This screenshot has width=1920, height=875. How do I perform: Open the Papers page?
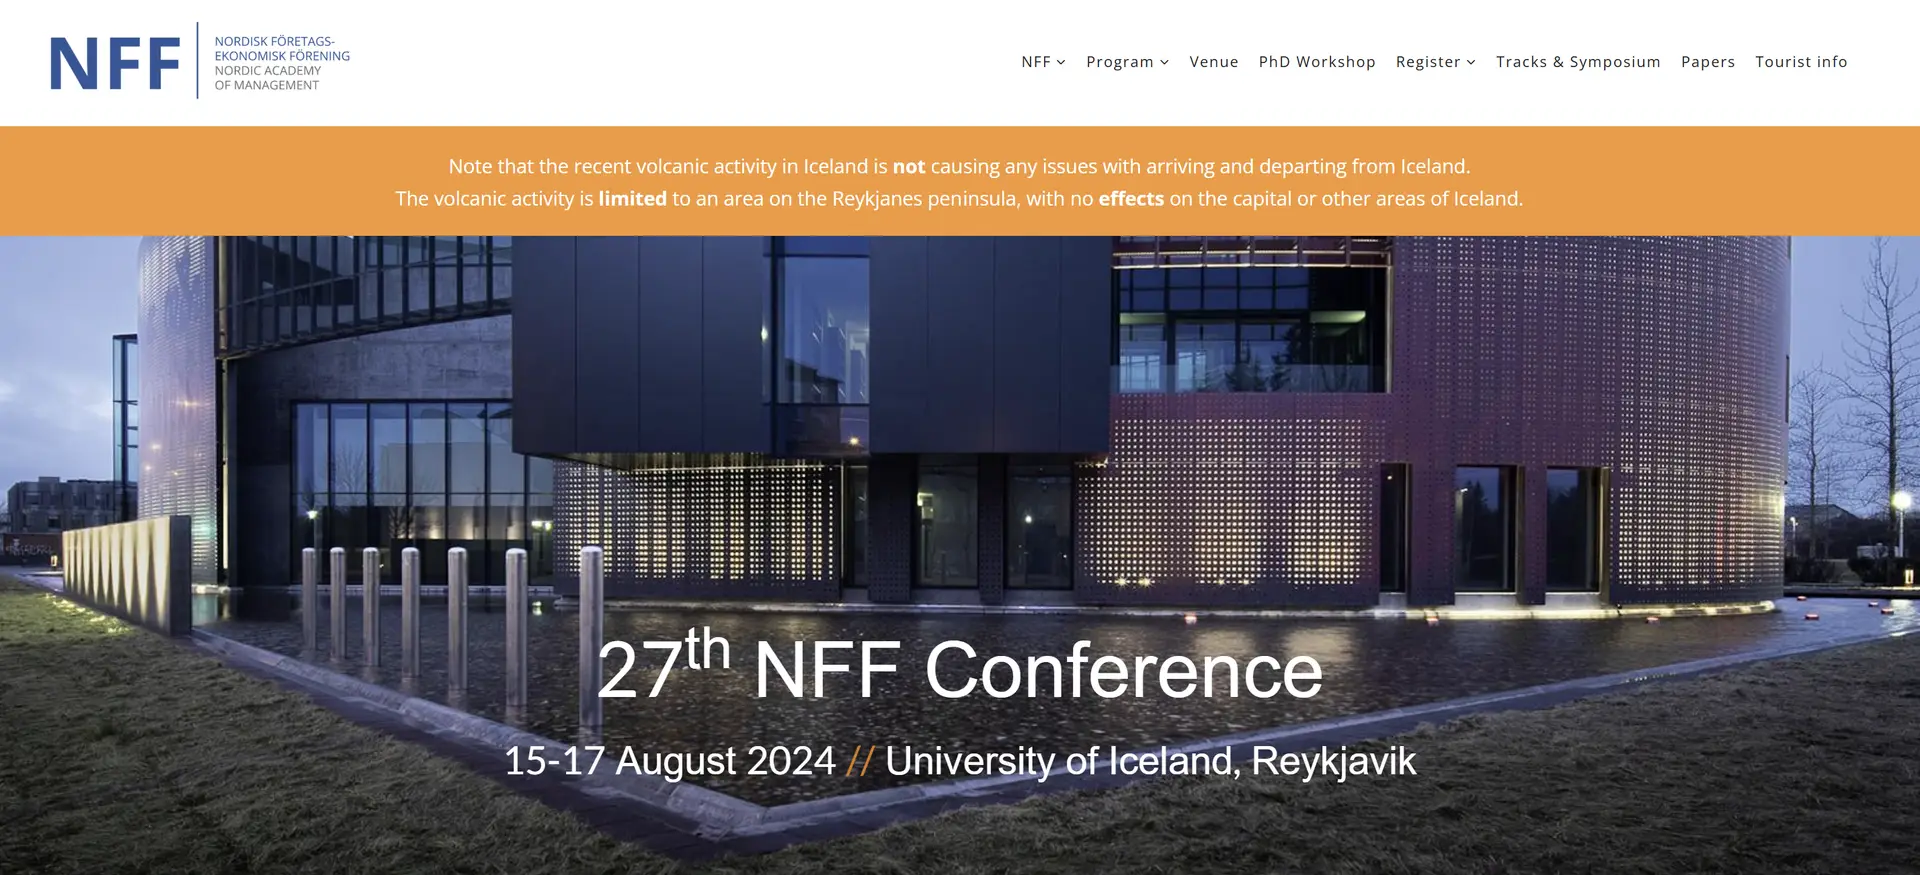pos(1708,62)
